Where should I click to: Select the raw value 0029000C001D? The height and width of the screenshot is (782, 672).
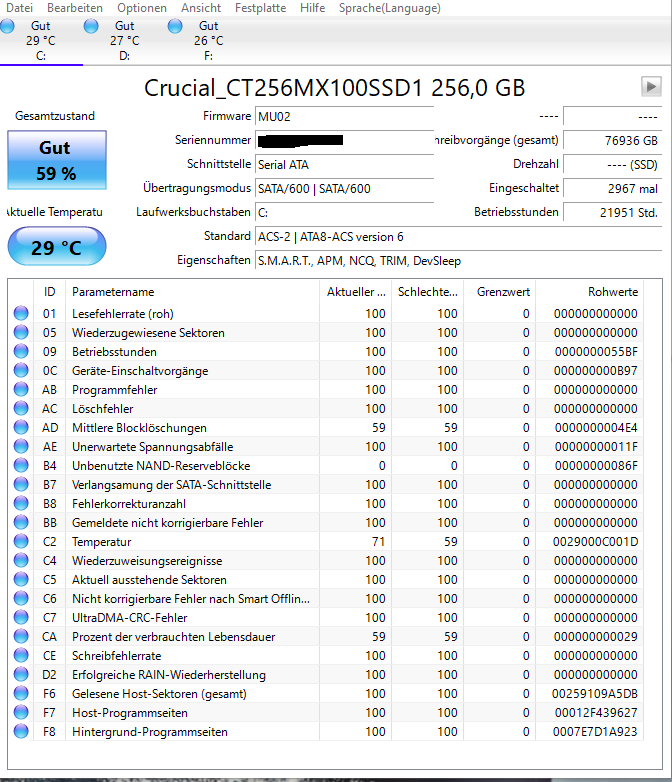coord(595,542)
